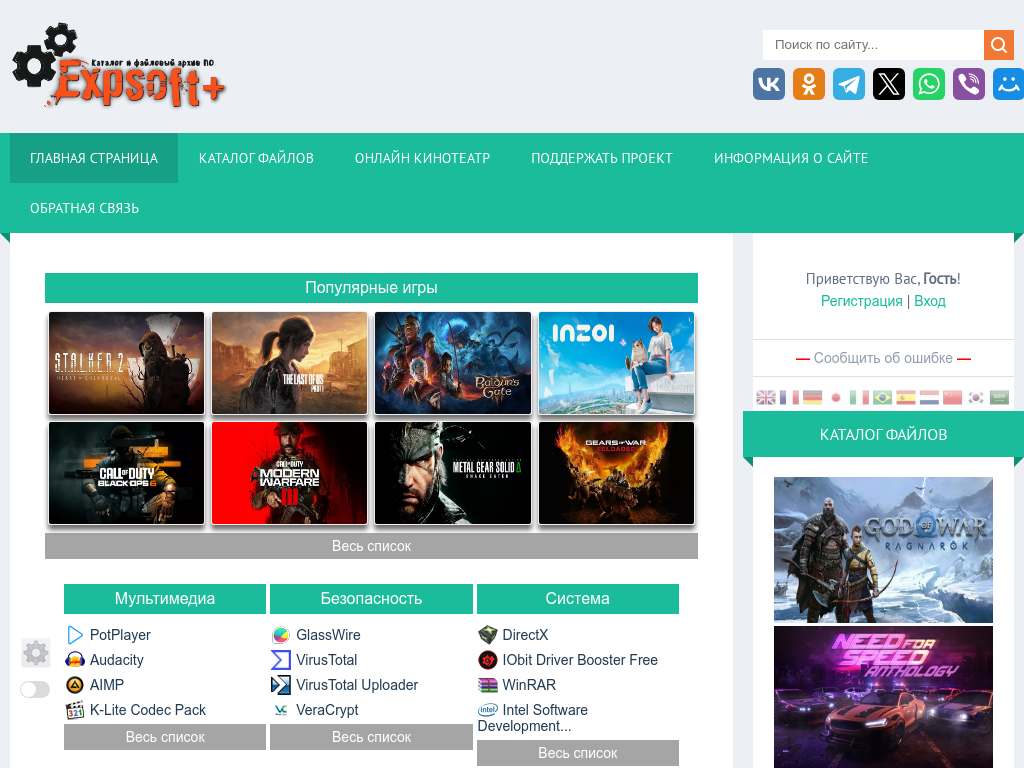
Task: Click the DirectX icon
Action: (487, 635)
